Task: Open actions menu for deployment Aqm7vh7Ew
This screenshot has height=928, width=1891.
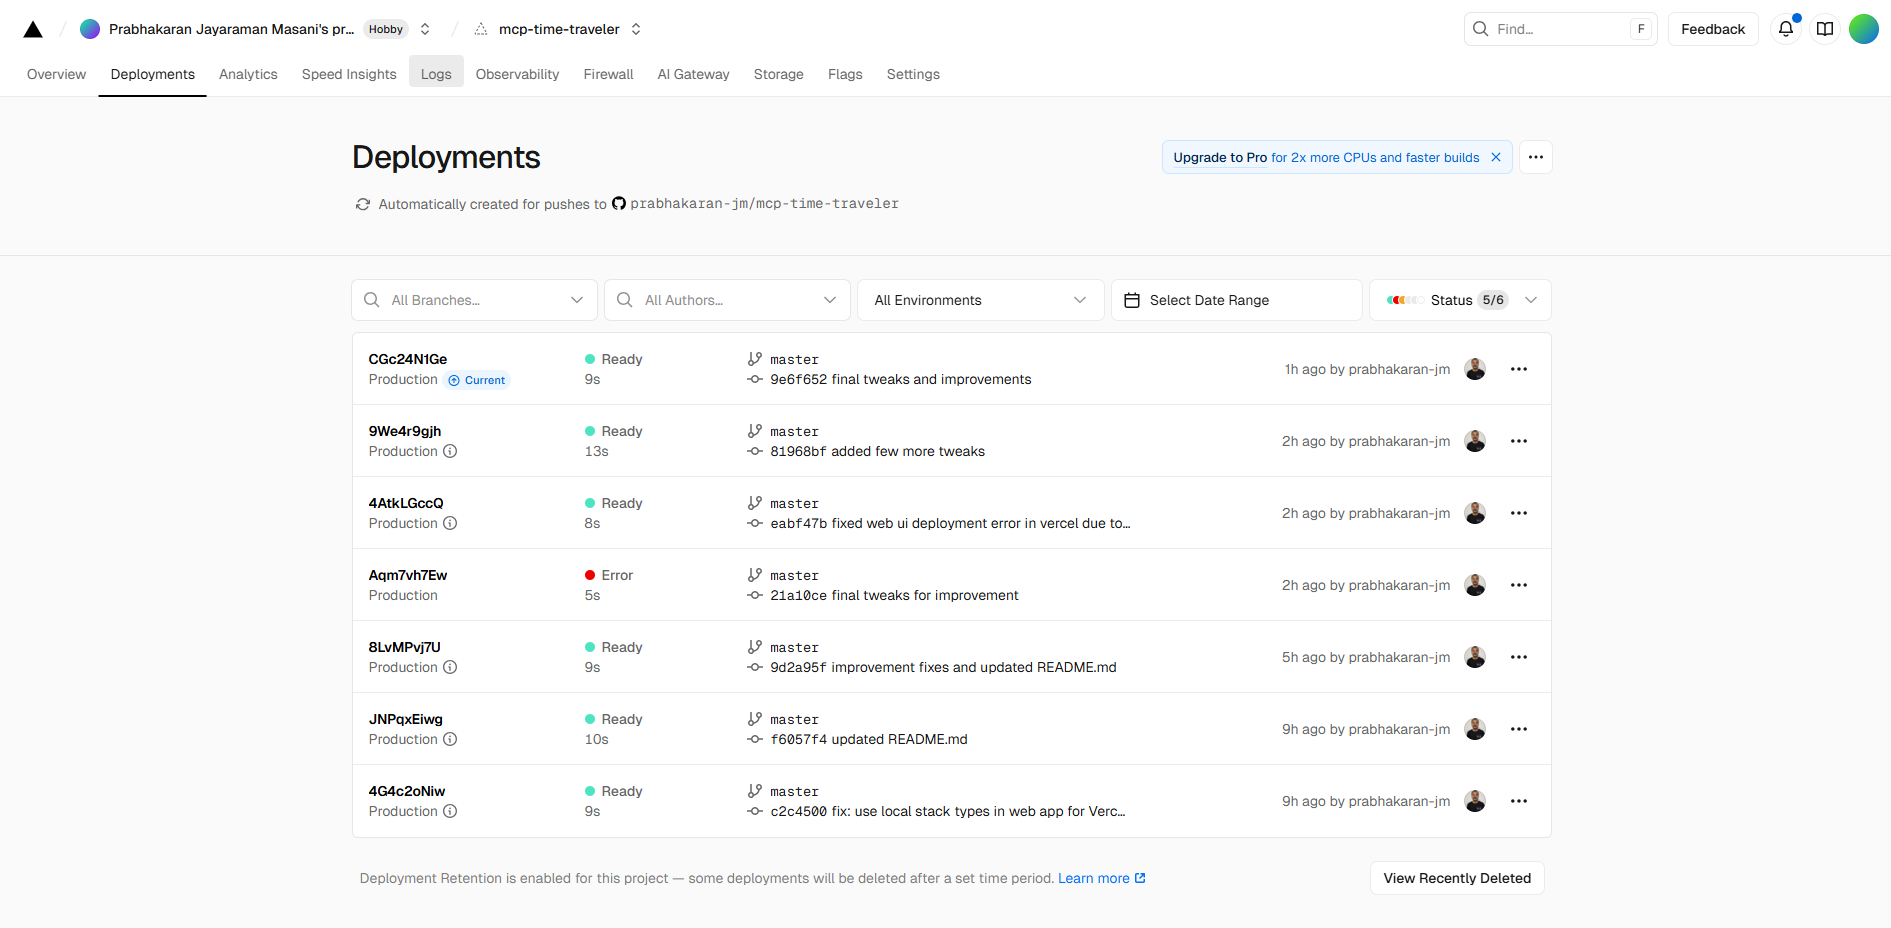Action: (x=1519, y=585)
